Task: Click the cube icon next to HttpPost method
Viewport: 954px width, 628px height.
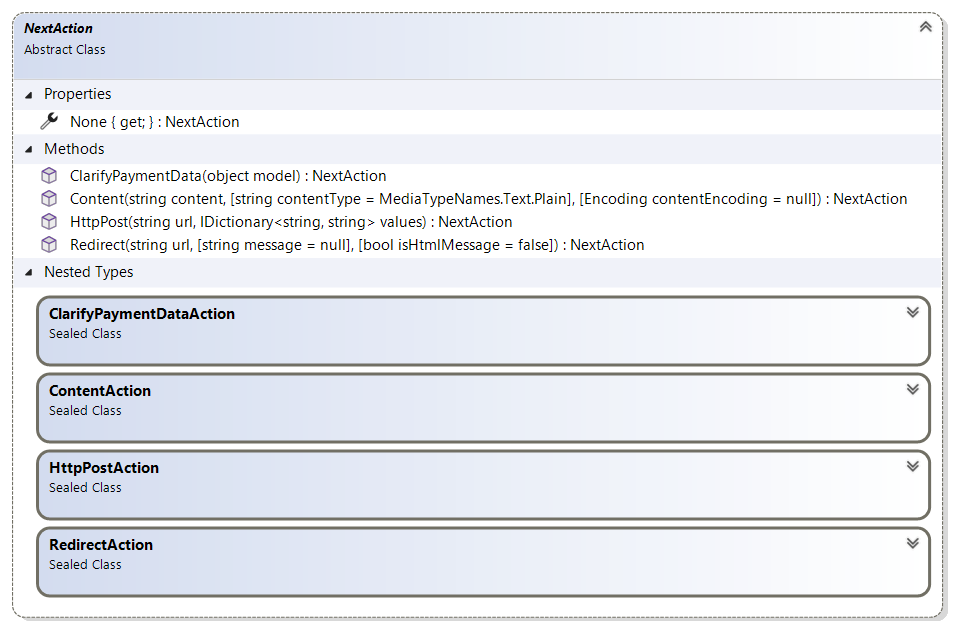Action: pyautogui.click(x=49, y=222)
